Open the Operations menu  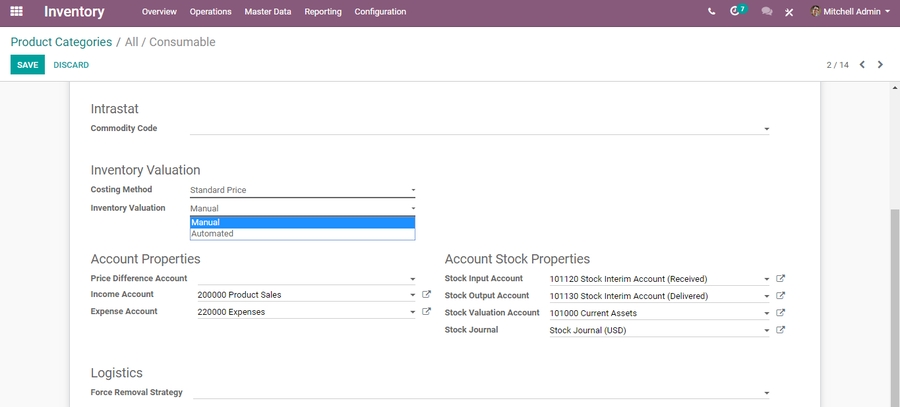pos(210,12)
